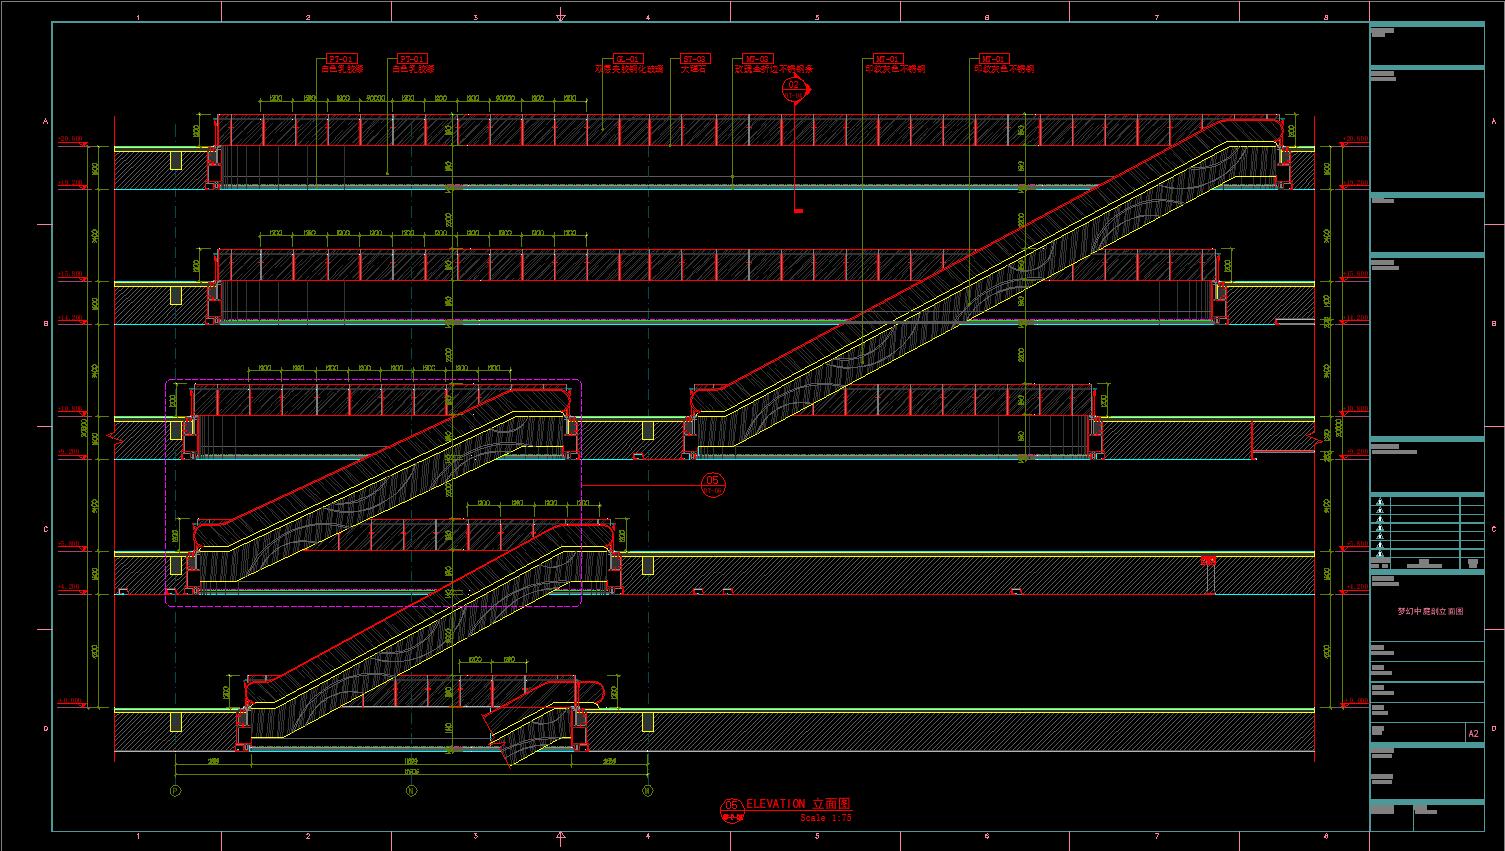Screen dimensions: 1505x851
Task: Click the A2 sheet size cell
Action: pos(1473,734)
